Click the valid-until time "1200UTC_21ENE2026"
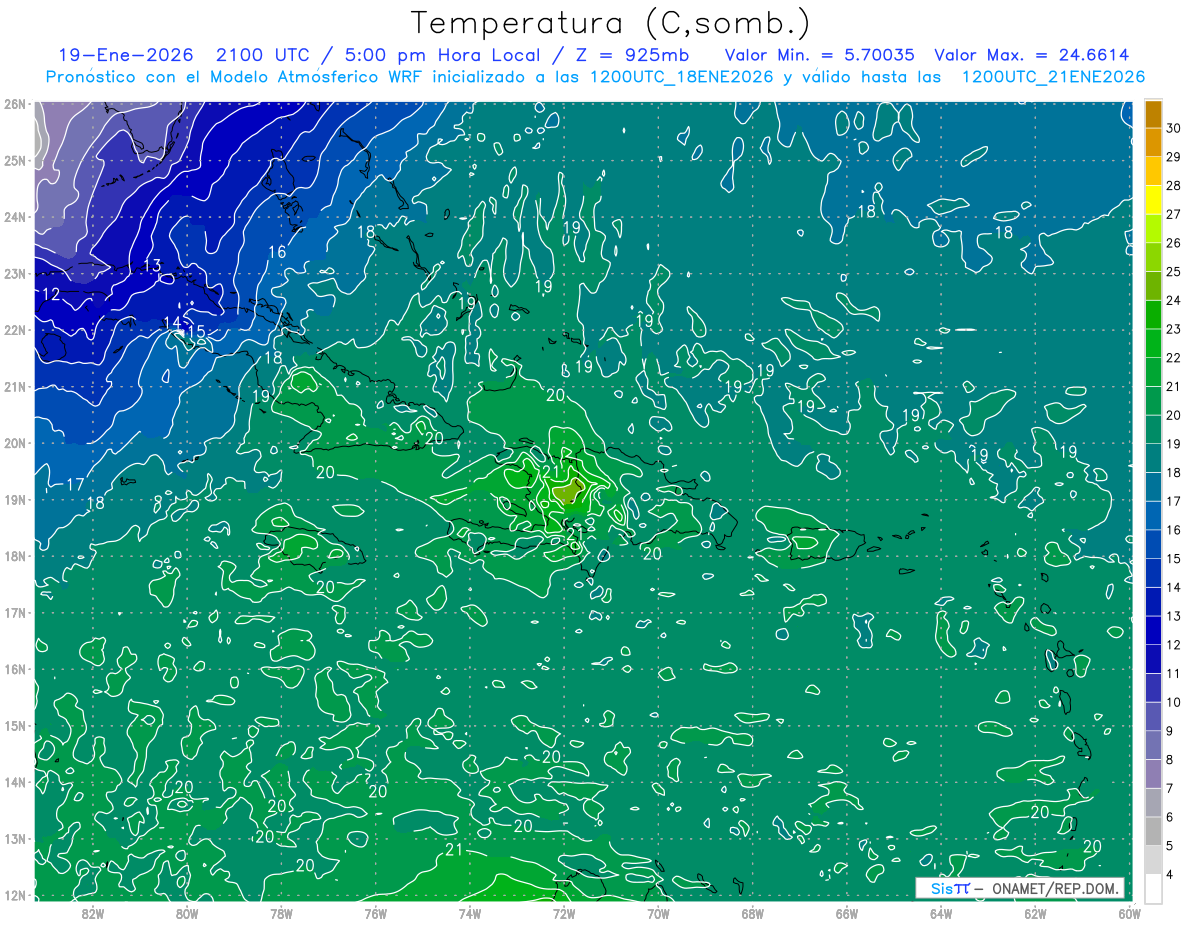 point(1053,77)
